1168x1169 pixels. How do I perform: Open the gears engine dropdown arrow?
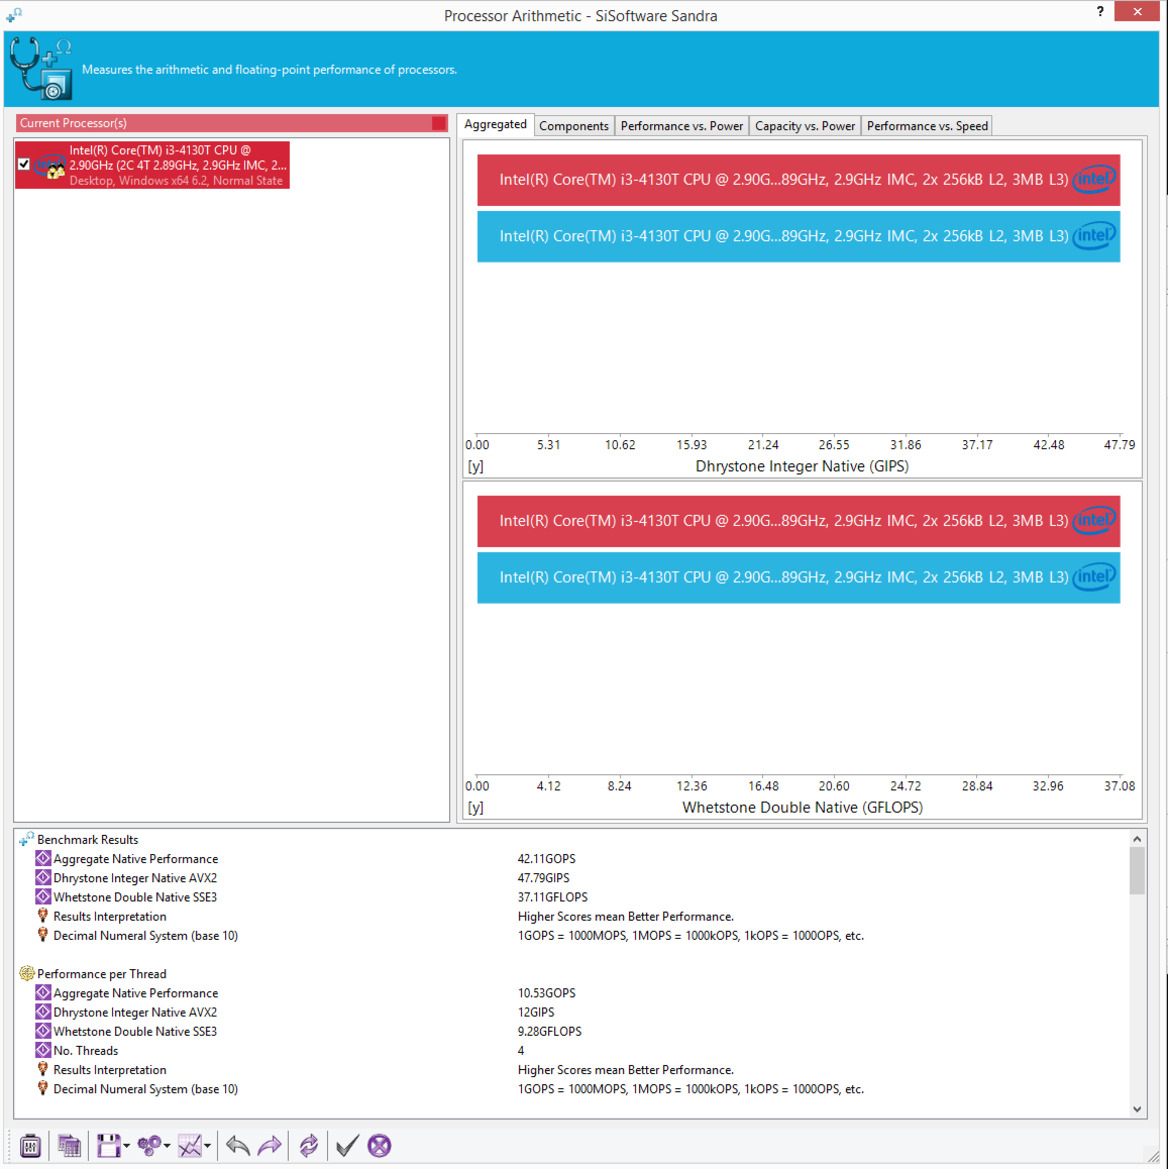(167, 1146)
